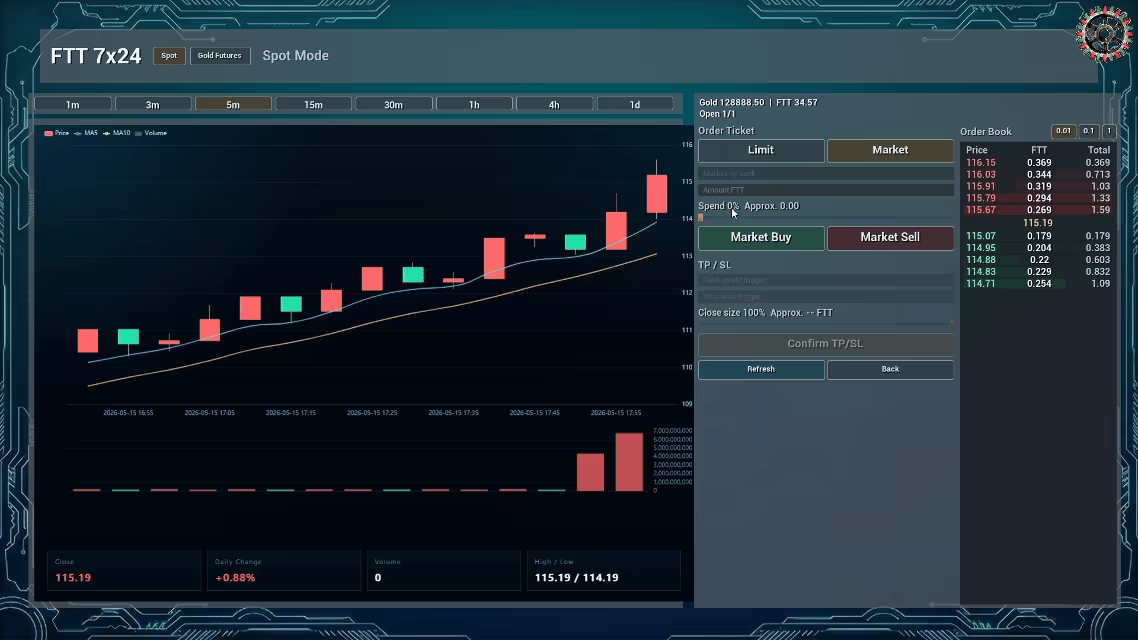Click ask price 115.79 in order book
This screenshot has height=640, width=1138.
981,198
